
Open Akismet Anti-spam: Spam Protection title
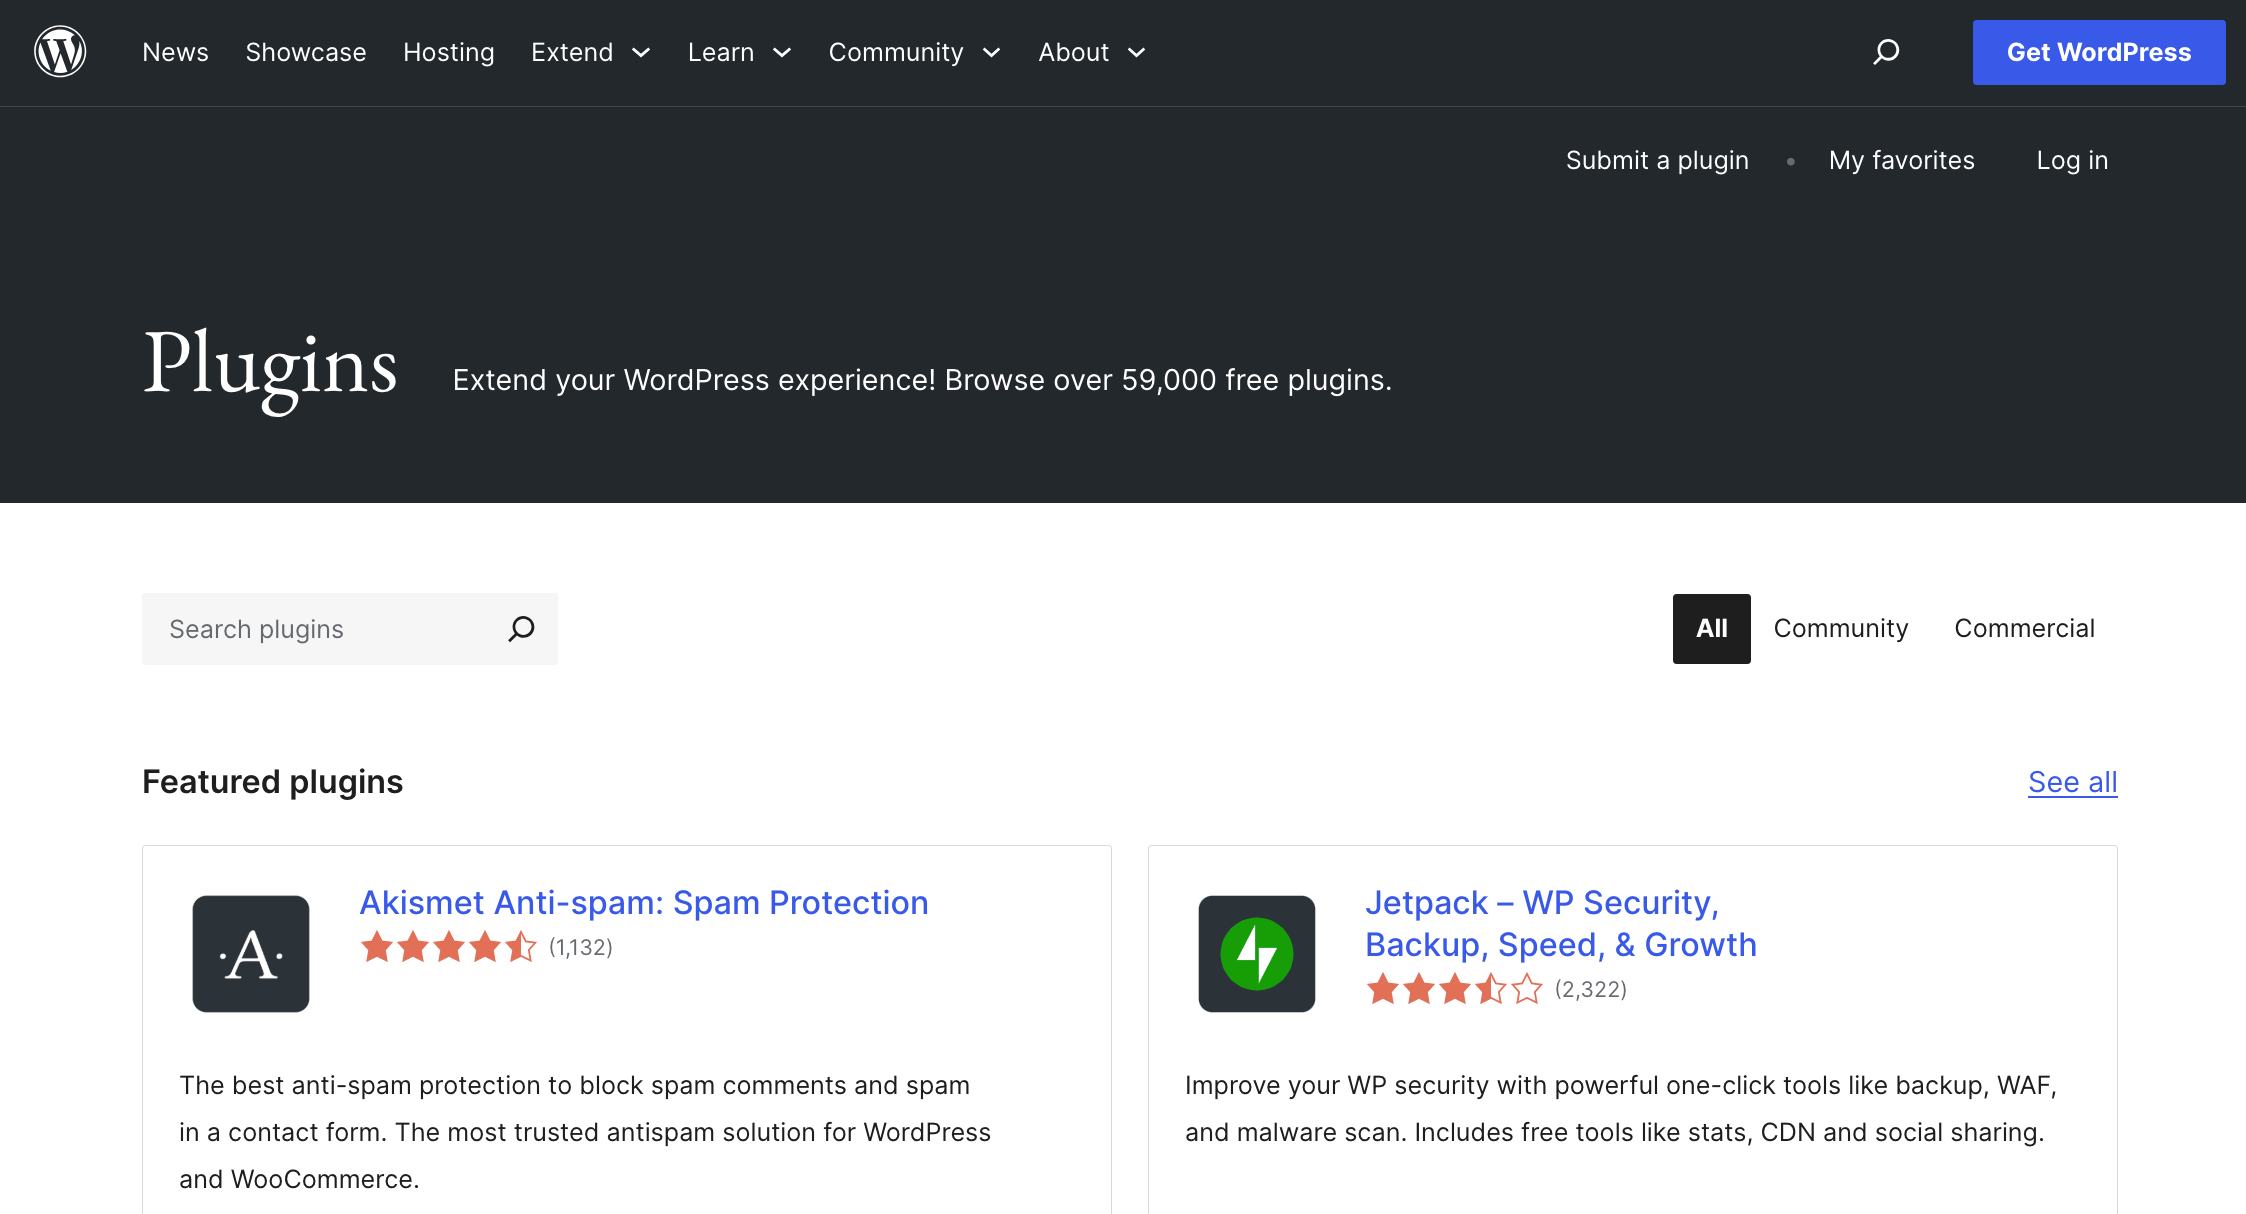[644, 903]
